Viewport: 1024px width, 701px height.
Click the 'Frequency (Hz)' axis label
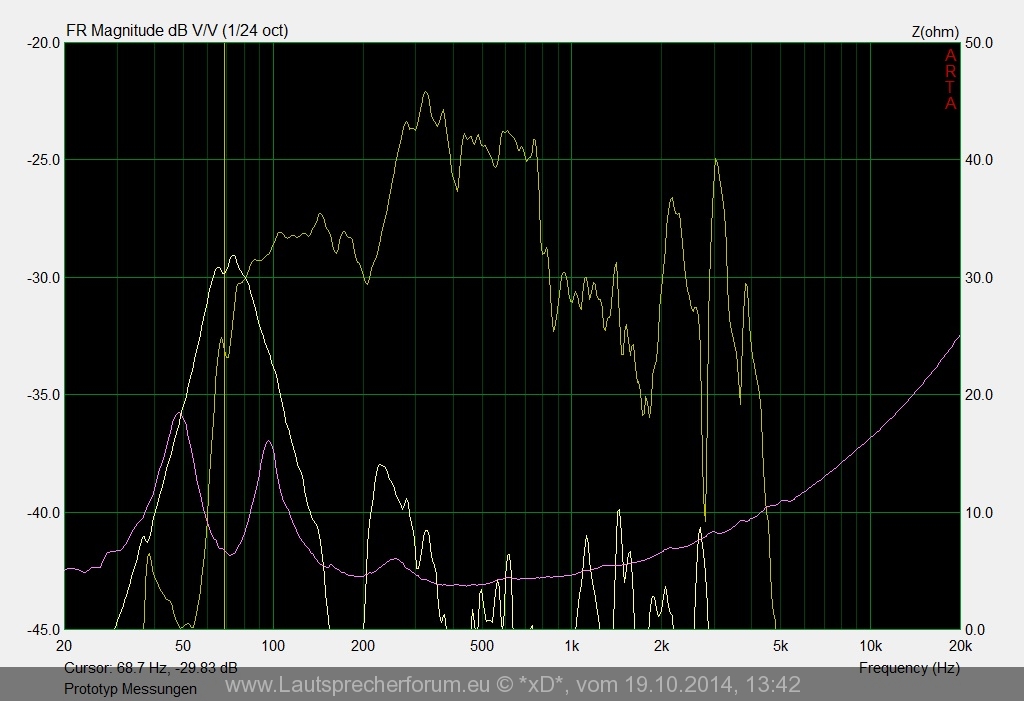908,668
